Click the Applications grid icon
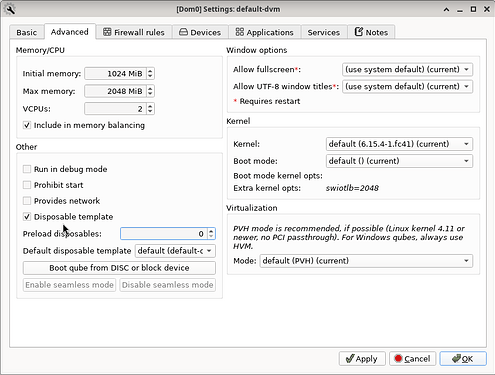The width and height of the screenshot is (495, 375). click(x=240, y=32)
